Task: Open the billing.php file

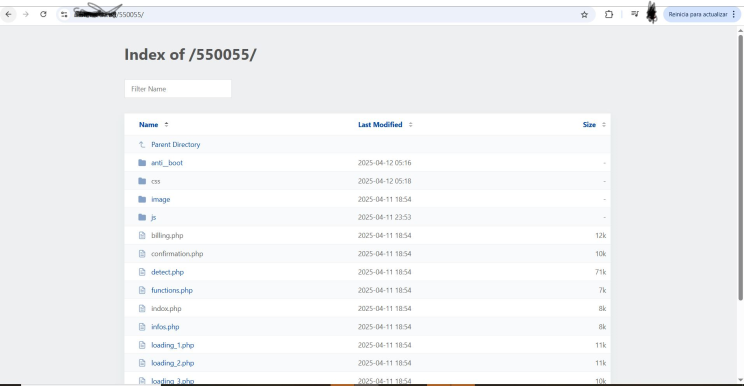Action: click(167, 236)
